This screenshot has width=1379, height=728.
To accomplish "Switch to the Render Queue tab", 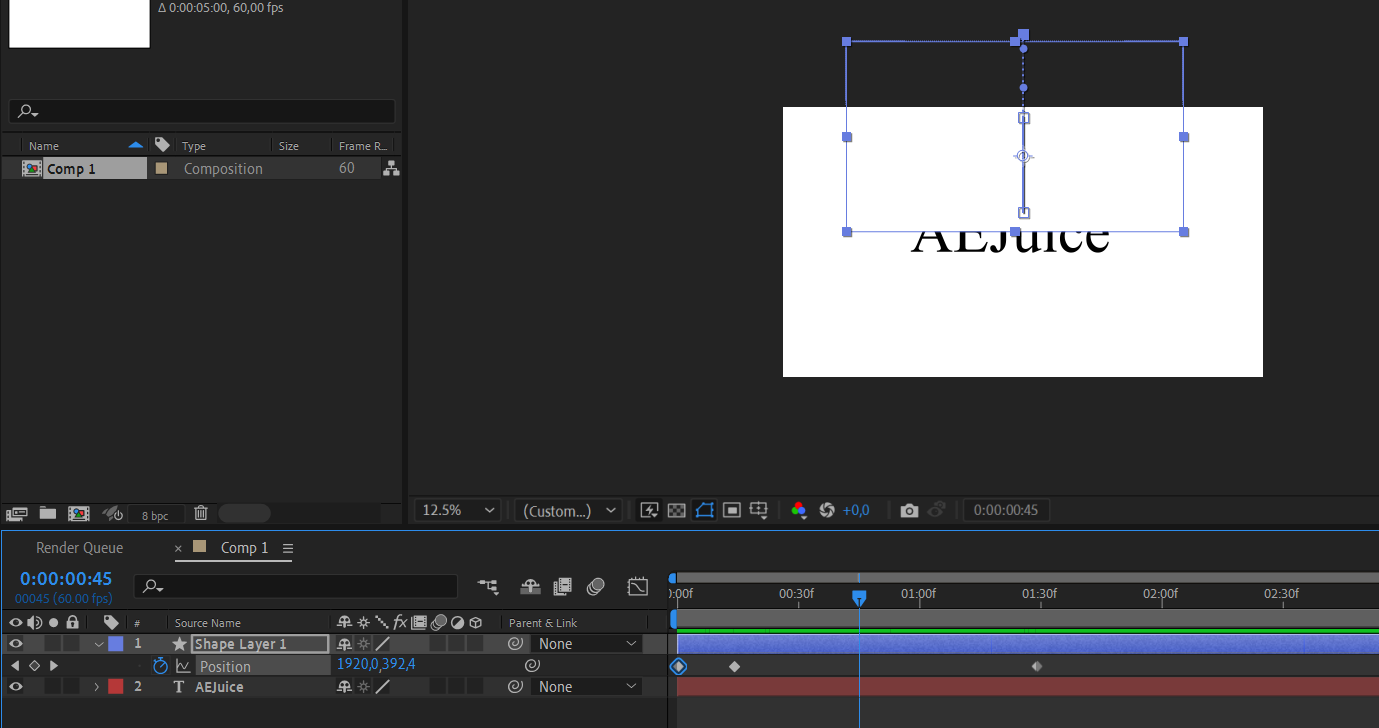I will tap(80, 548).
